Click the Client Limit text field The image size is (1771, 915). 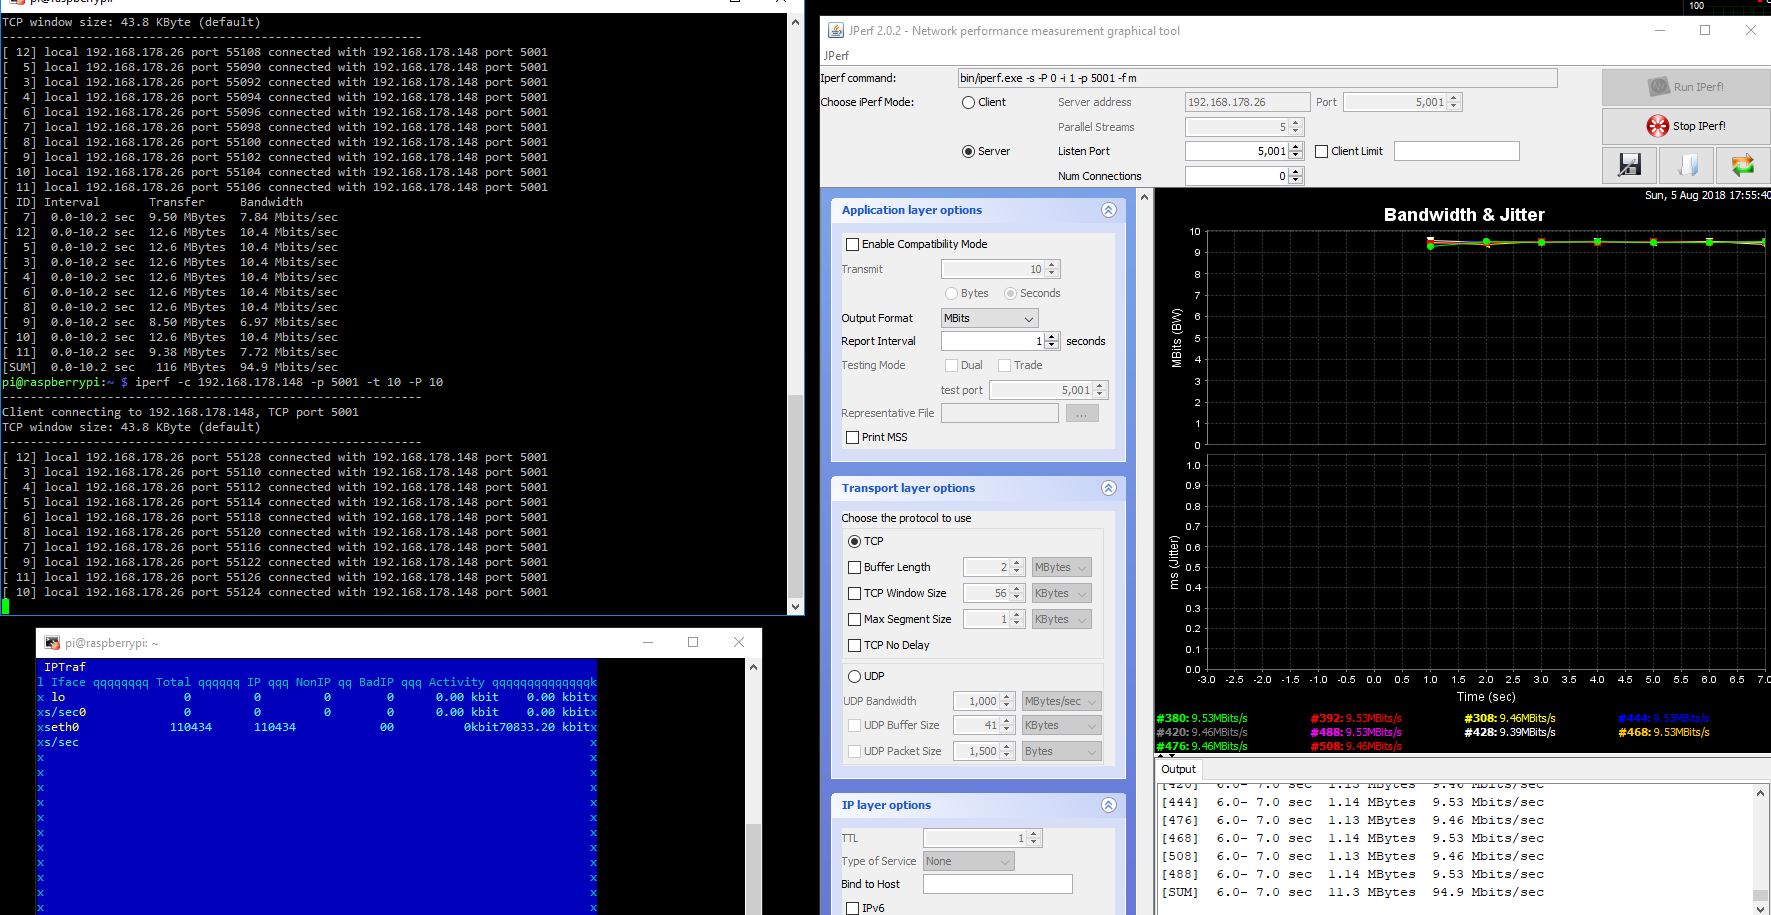pyautogui.click(x=1456, y=151)
